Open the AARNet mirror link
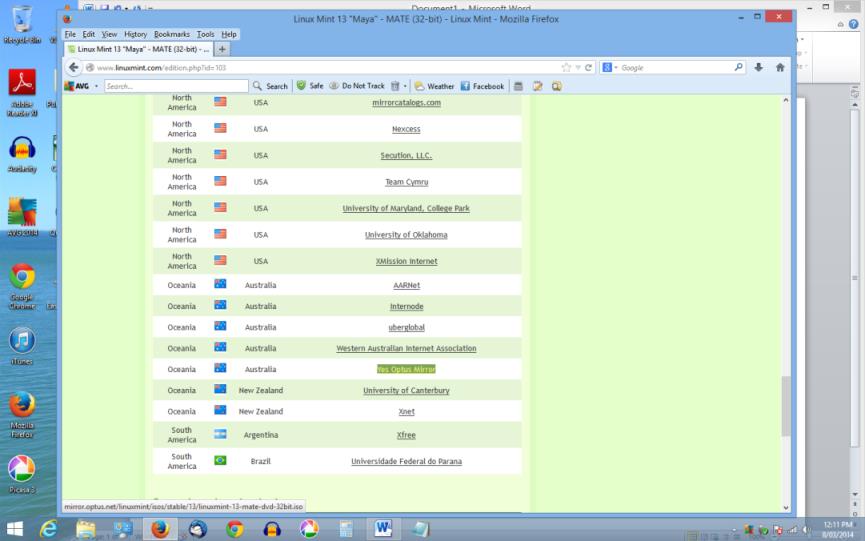This screenshot has height=541, width=865. pos(407,285)
